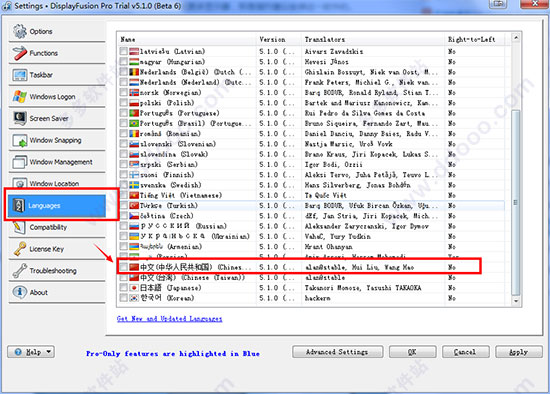
Task: Click the Vietnamese flag icon
Action: [x=134, y=195]
